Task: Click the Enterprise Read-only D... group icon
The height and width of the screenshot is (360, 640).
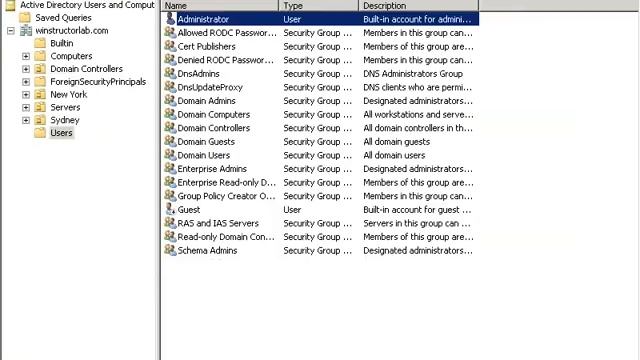Action: click(x=170, y=182)
